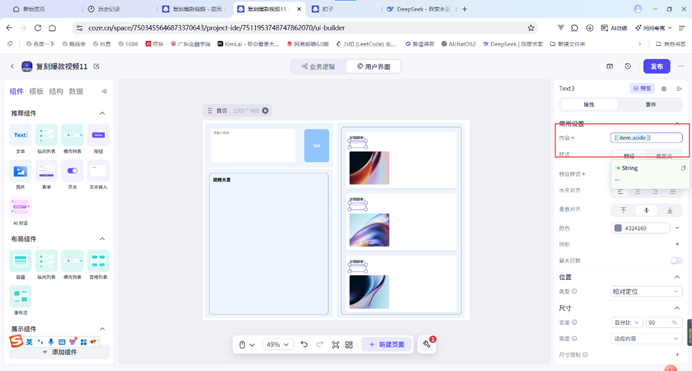Select the 文本输入 text input component icon

pyautogui.click(x=98, y=171)
